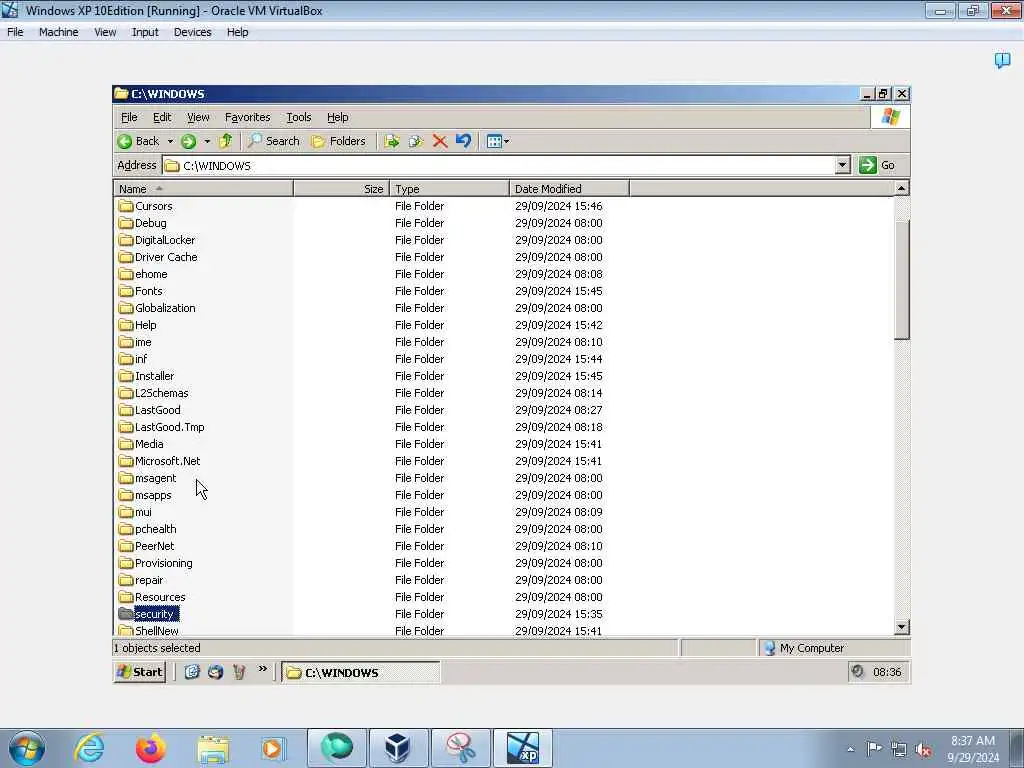This screenshot has width=1024, height=768.
Task: Open the Explorer View menu
Action: 198,118
